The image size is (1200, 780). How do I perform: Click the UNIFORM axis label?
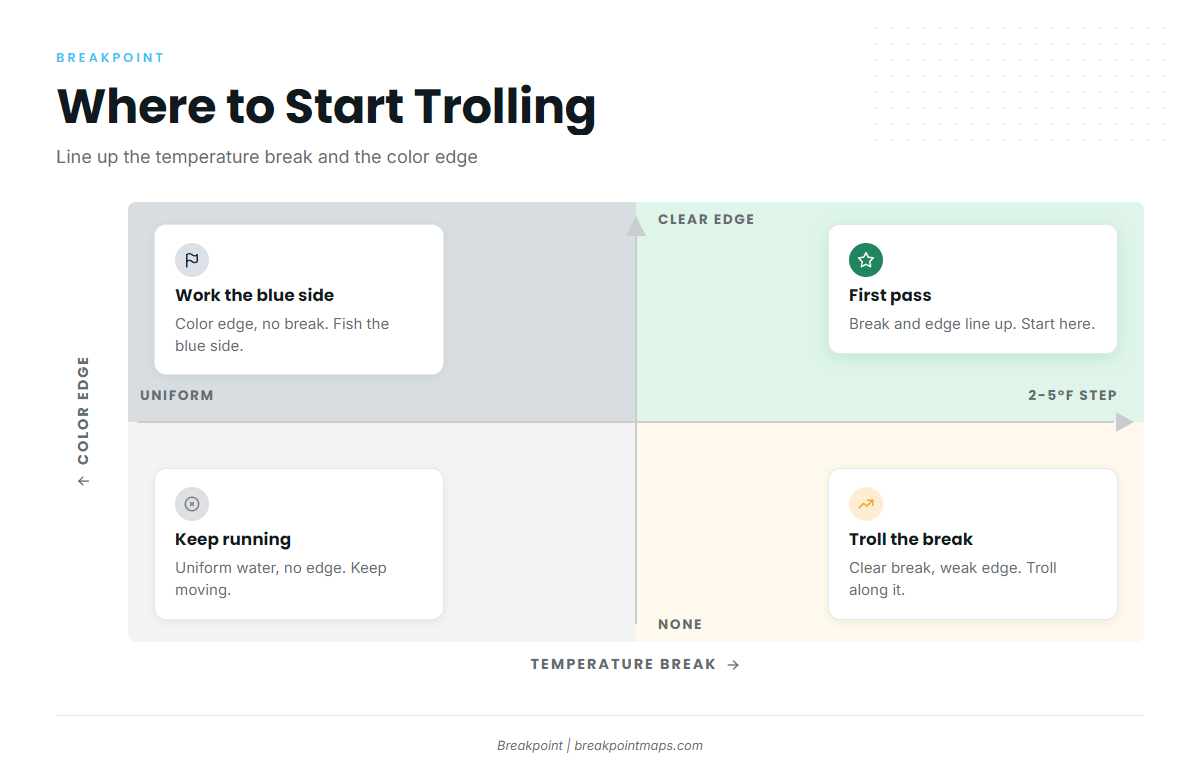coord(177,395)
